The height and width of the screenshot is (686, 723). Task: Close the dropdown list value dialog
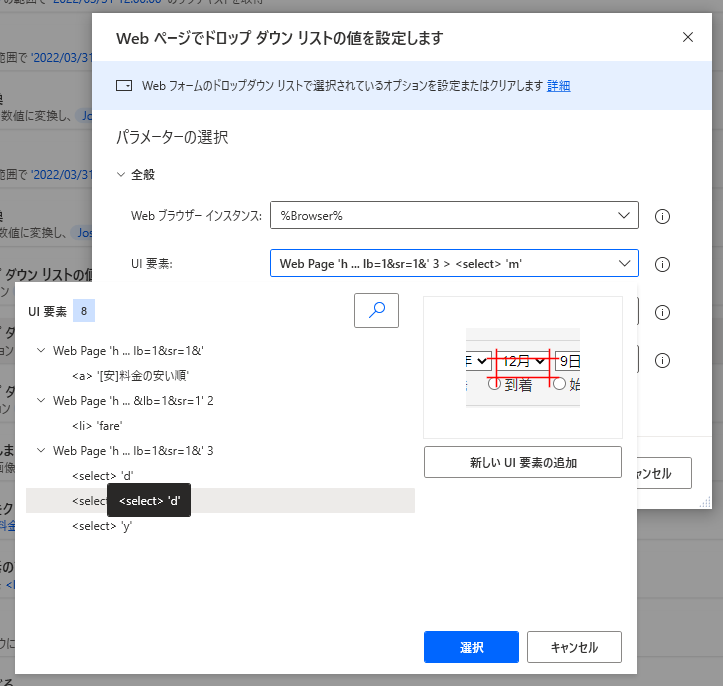click(687, 37)
